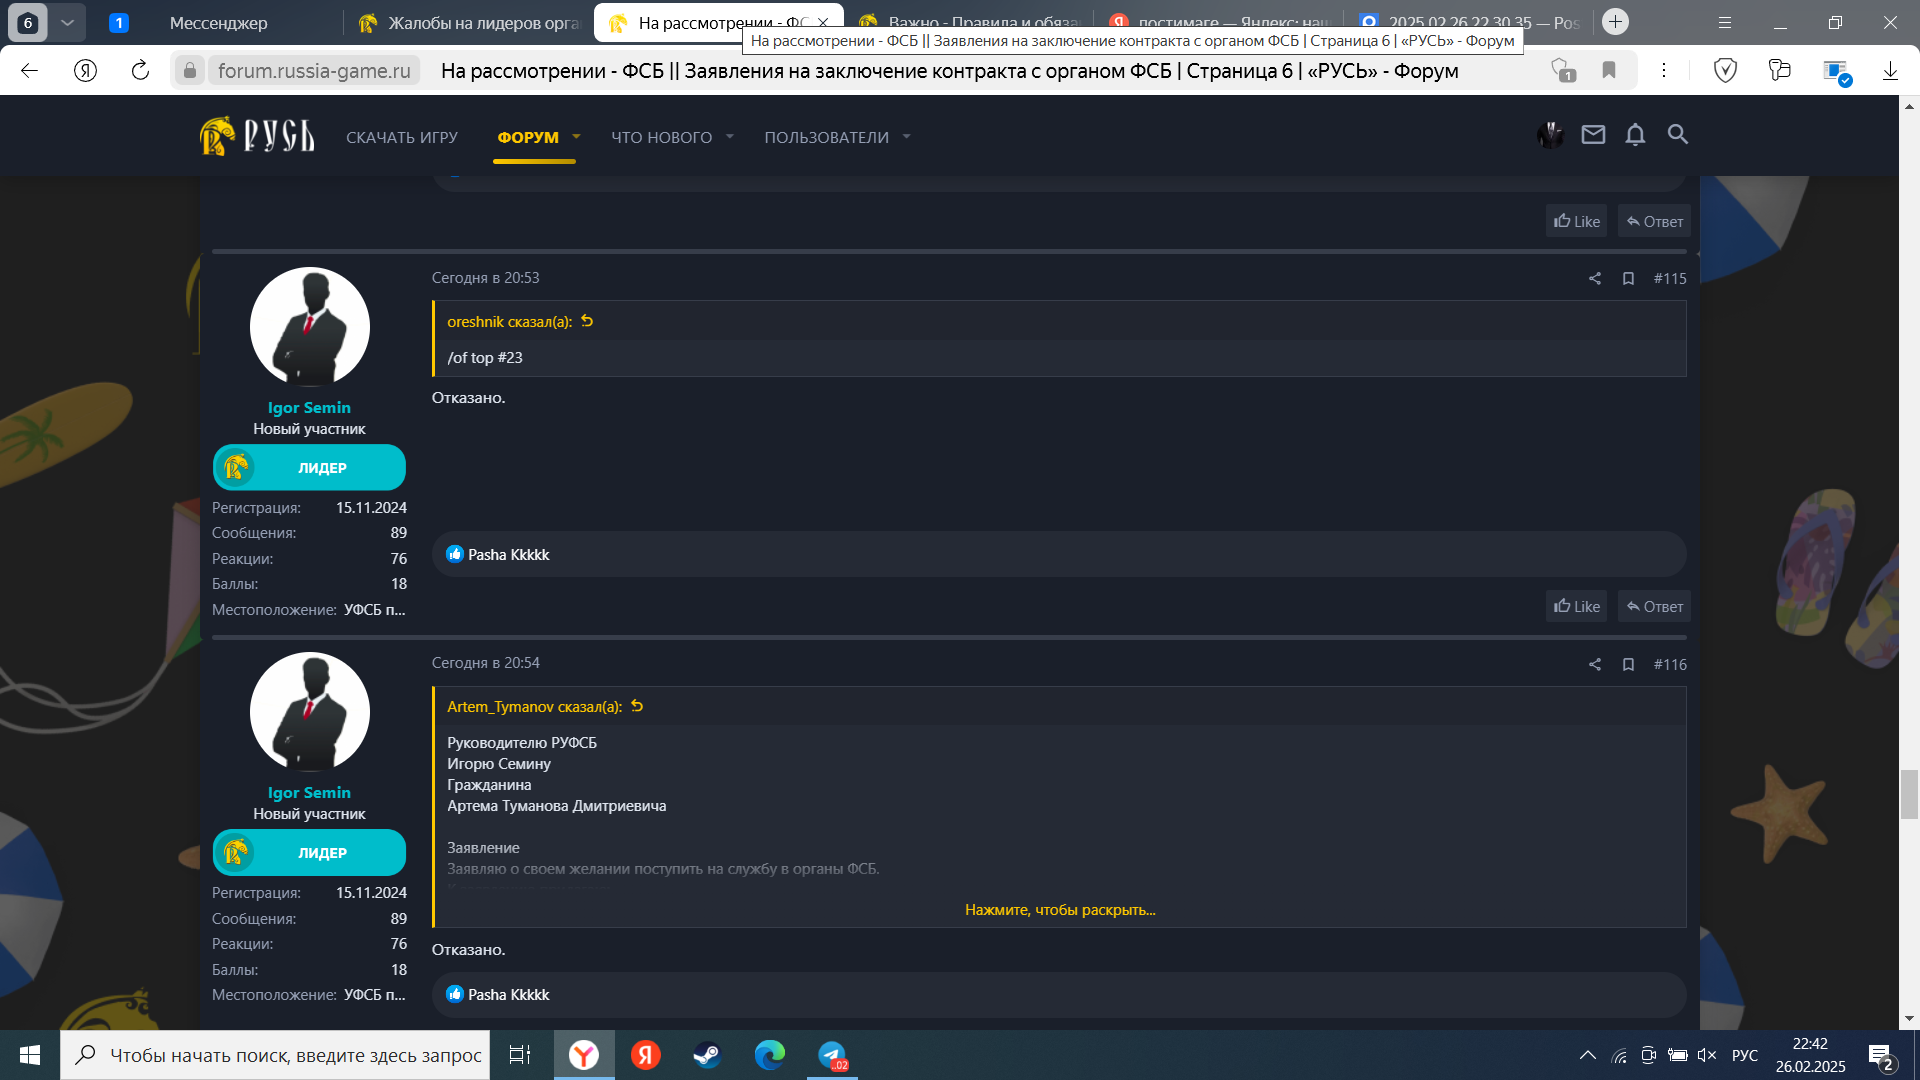The image size is (1920, 1080).
Task: Click the browser downloads arrow icon
Action: click(1890, 71)
